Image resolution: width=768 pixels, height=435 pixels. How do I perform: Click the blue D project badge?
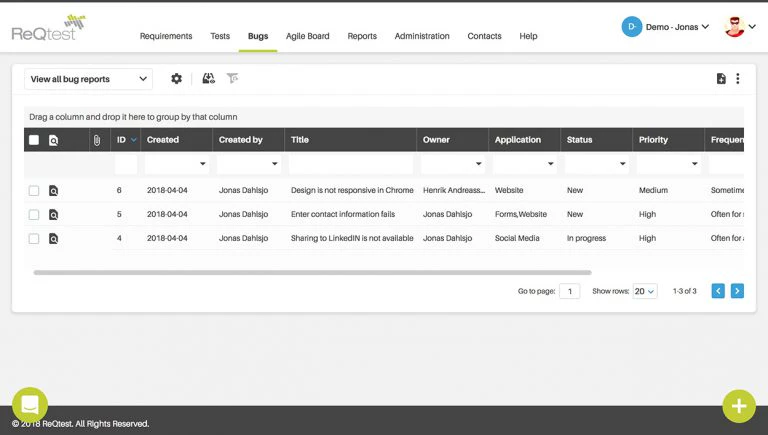pyautogui.click(x=632, y=27)
